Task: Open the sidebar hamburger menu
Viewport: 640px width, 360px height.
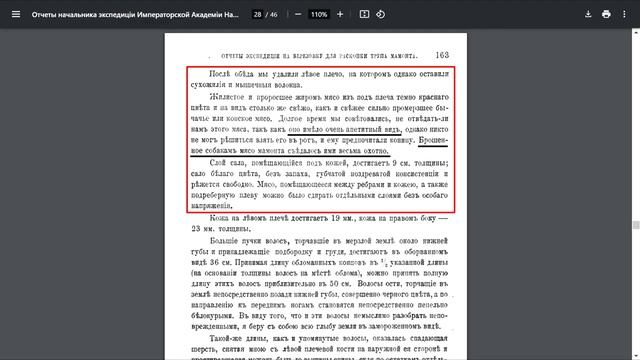Action: pos(16,14)
